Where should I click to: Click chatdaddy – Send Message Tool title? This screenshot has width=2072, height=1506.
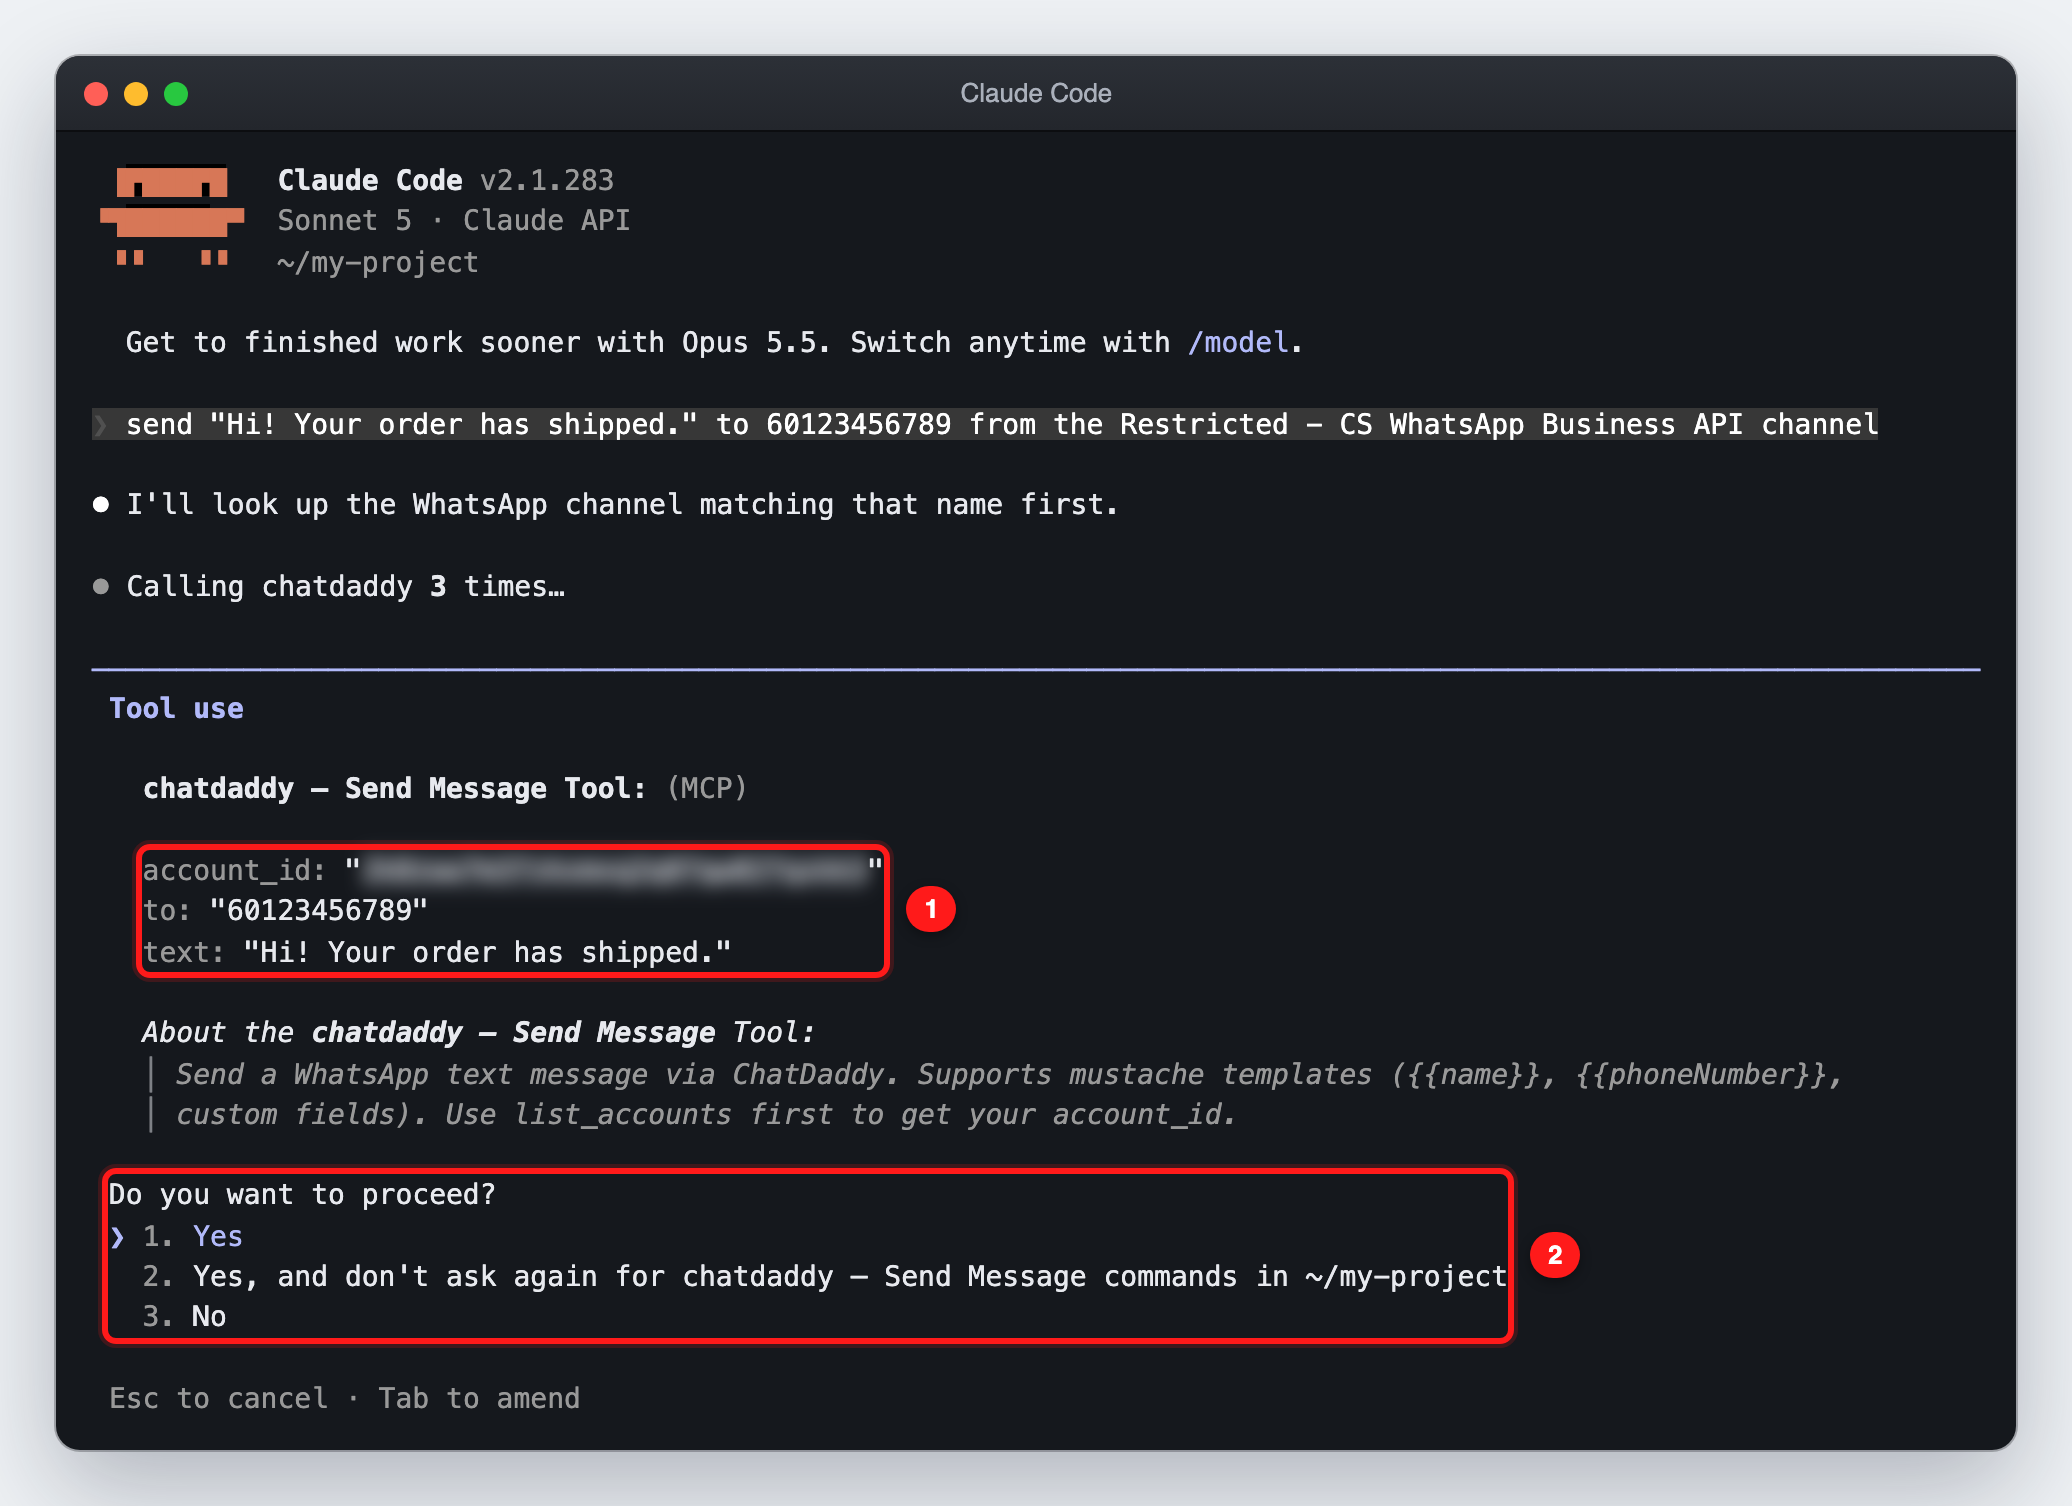[x=394, y=788]
